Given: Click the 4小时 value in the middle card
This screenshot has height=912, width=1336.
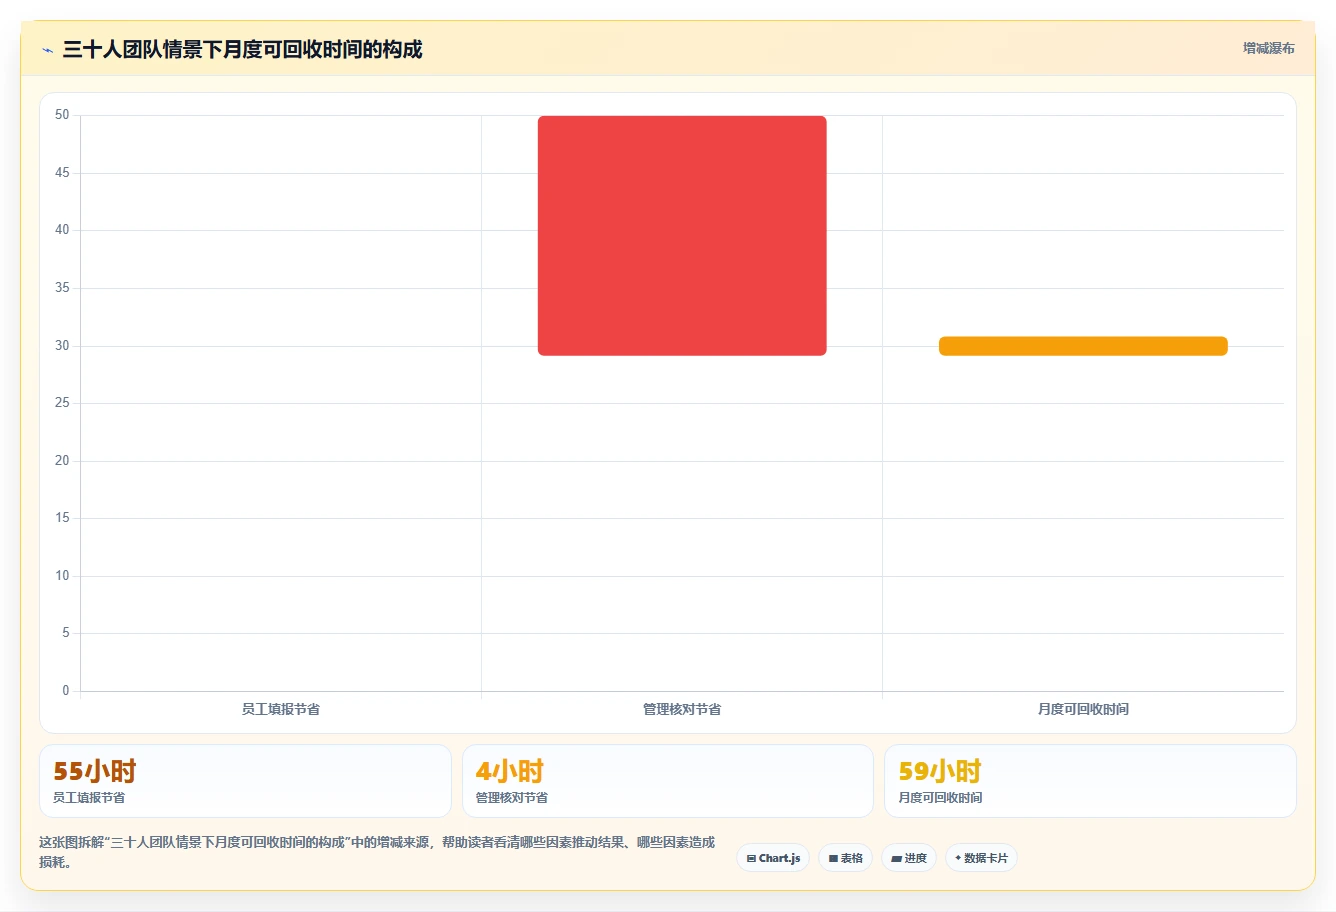Looking at the screenshot, I should point(510,771).
